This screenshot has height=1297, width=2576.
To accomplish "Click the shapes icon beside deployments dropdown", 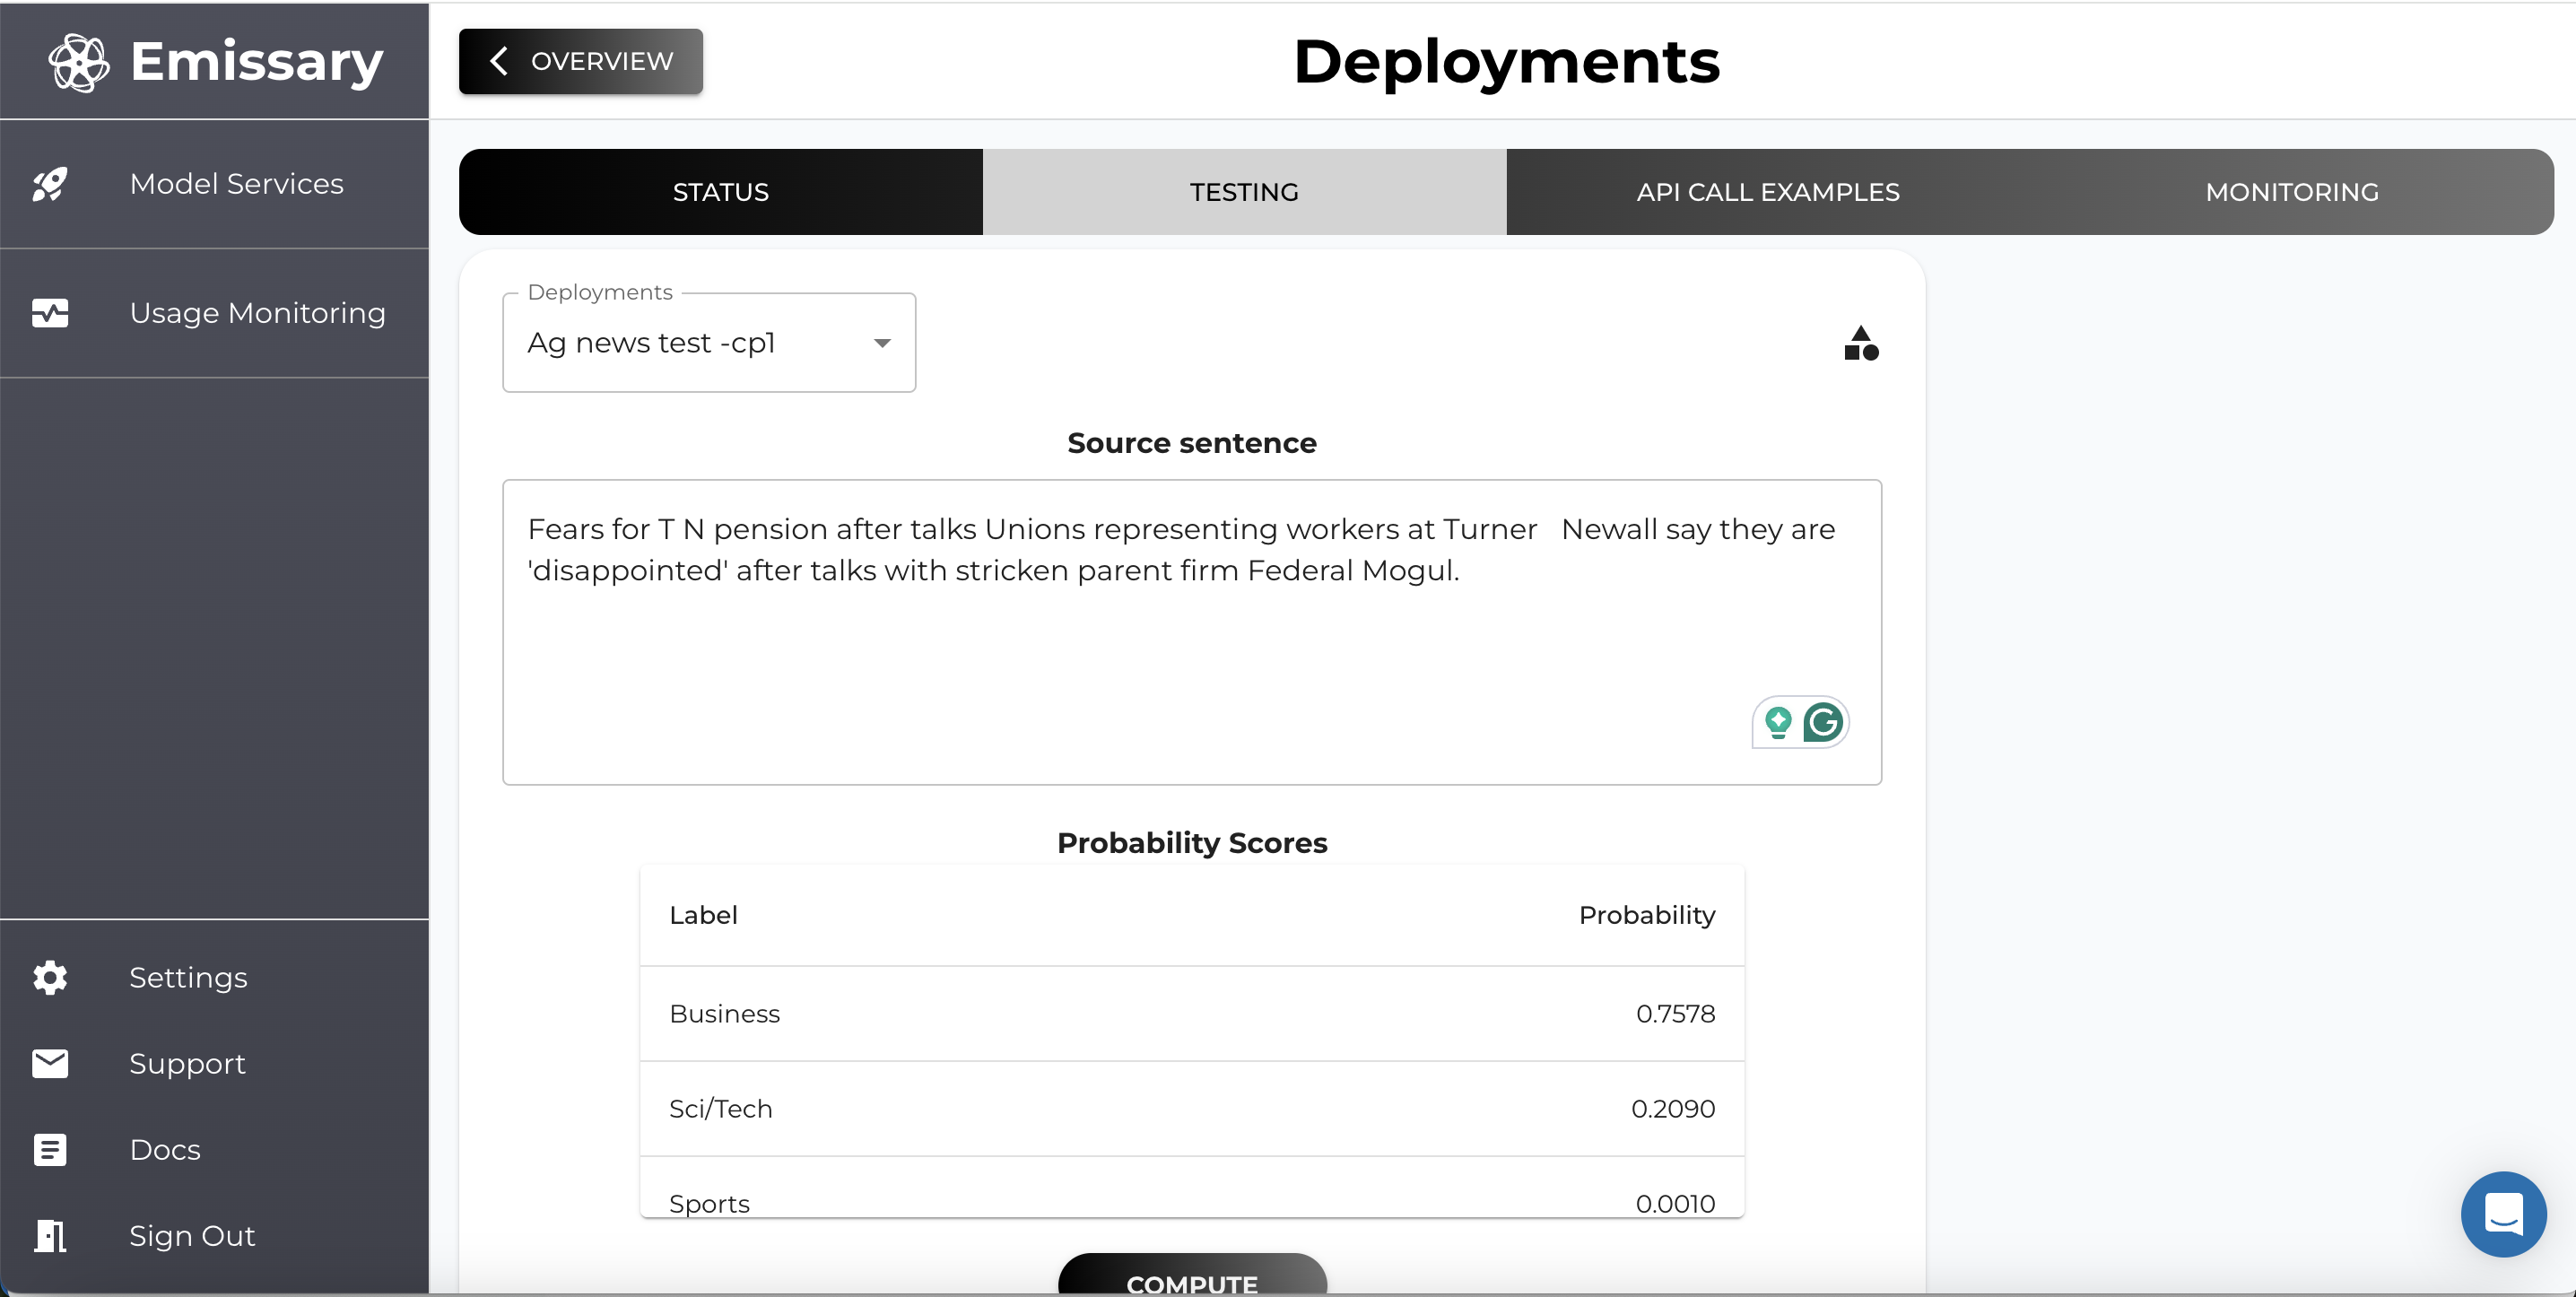I will coord(1861,343).
